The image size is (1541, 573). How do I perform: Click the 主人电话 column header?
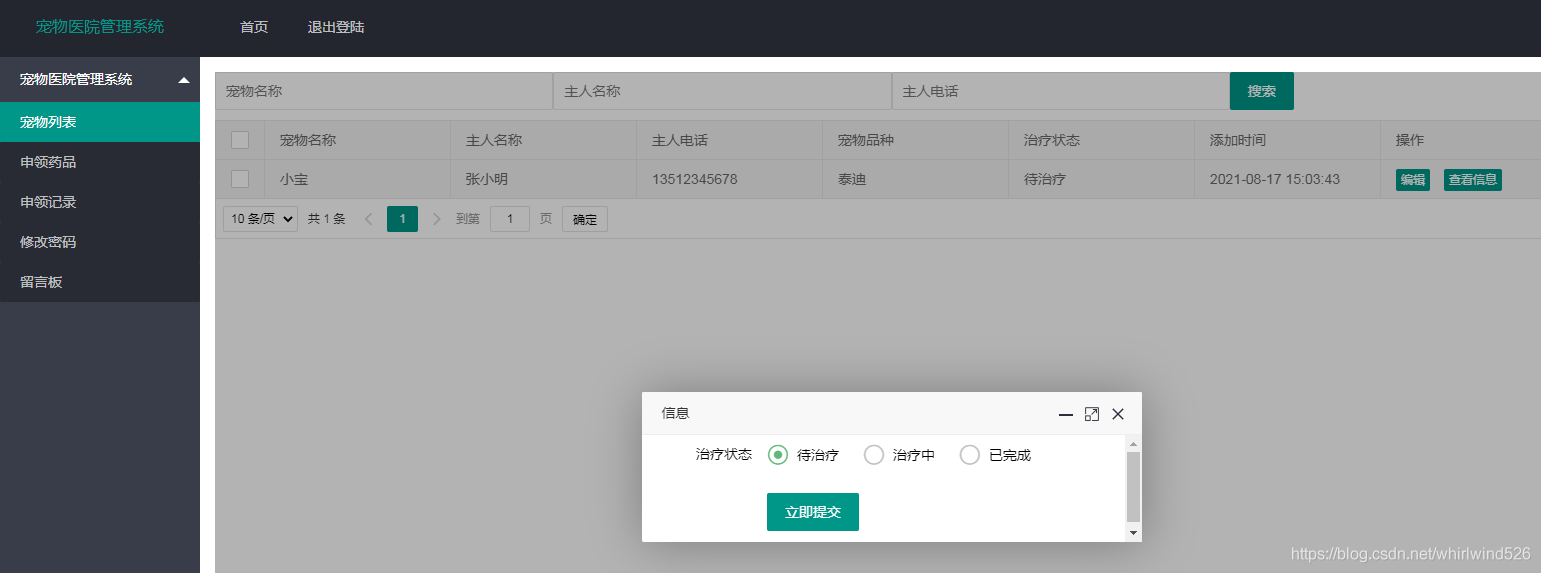point(729,140)
